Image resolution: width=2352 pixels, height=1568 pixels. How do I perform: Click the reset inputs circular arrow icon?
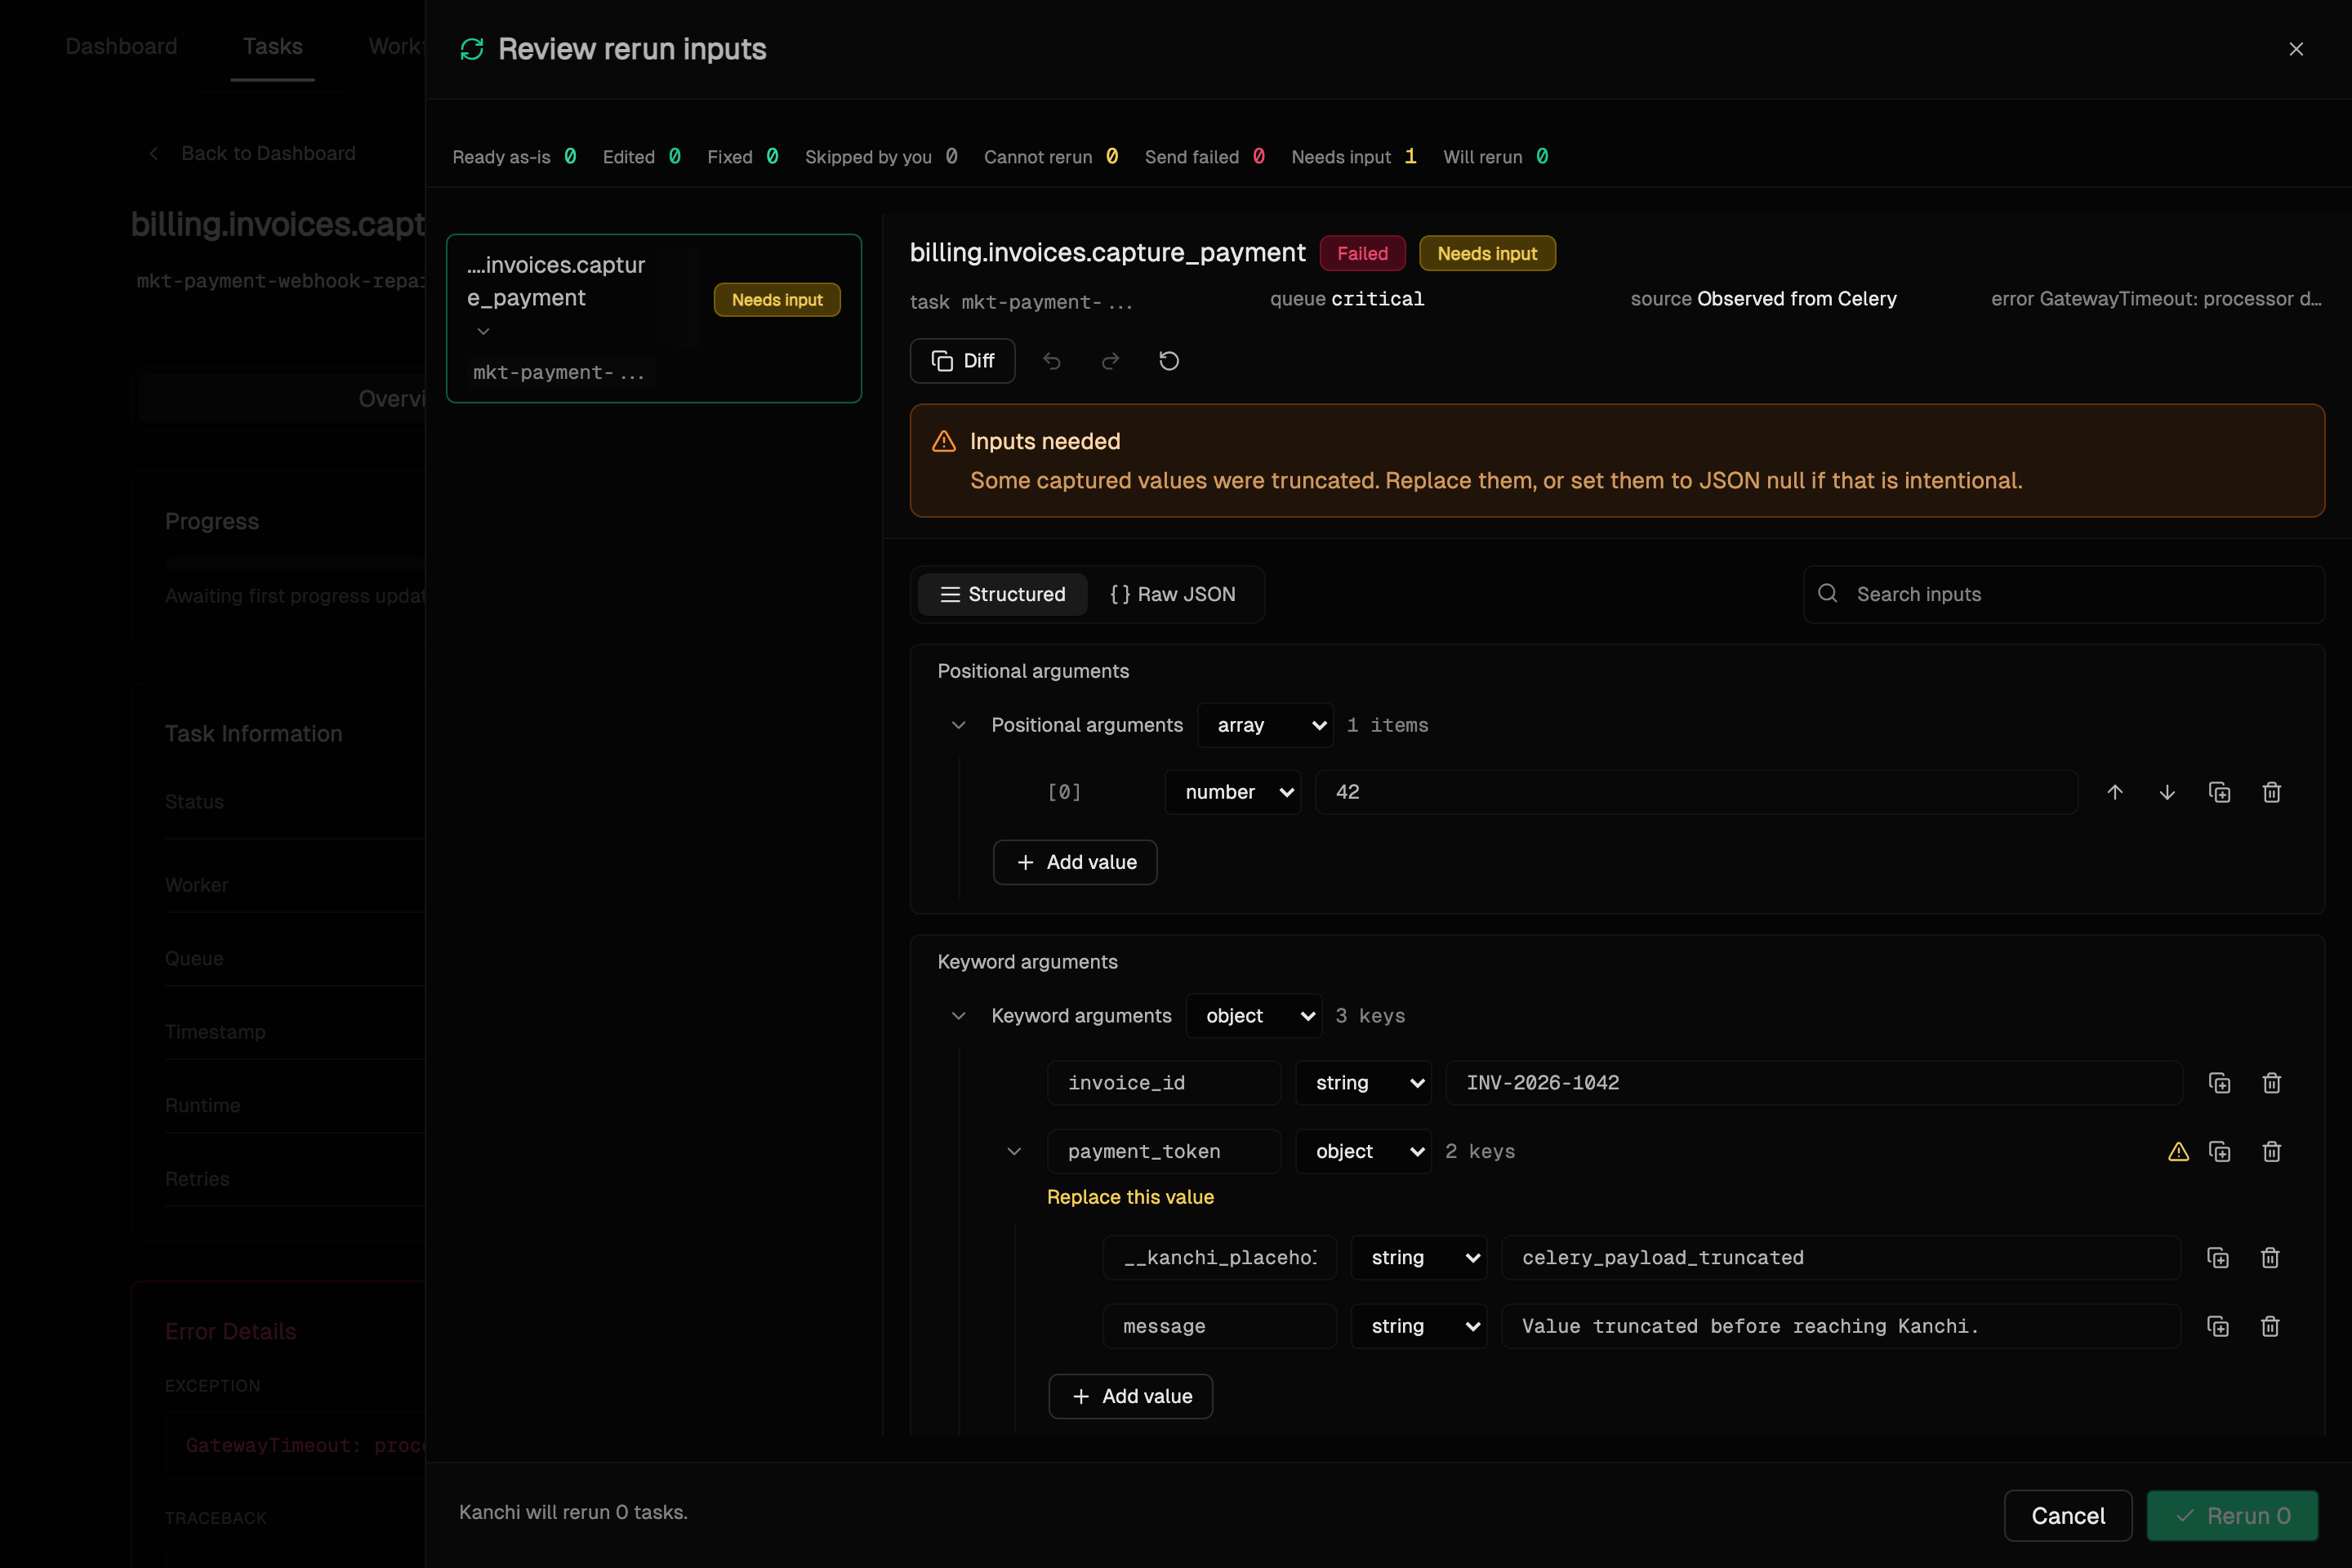click(1169, 361)
